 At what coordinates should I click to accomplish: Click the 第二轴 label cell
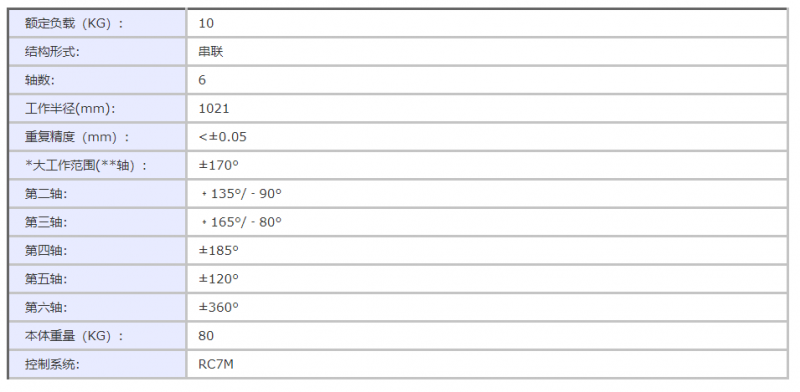point(97,194)
